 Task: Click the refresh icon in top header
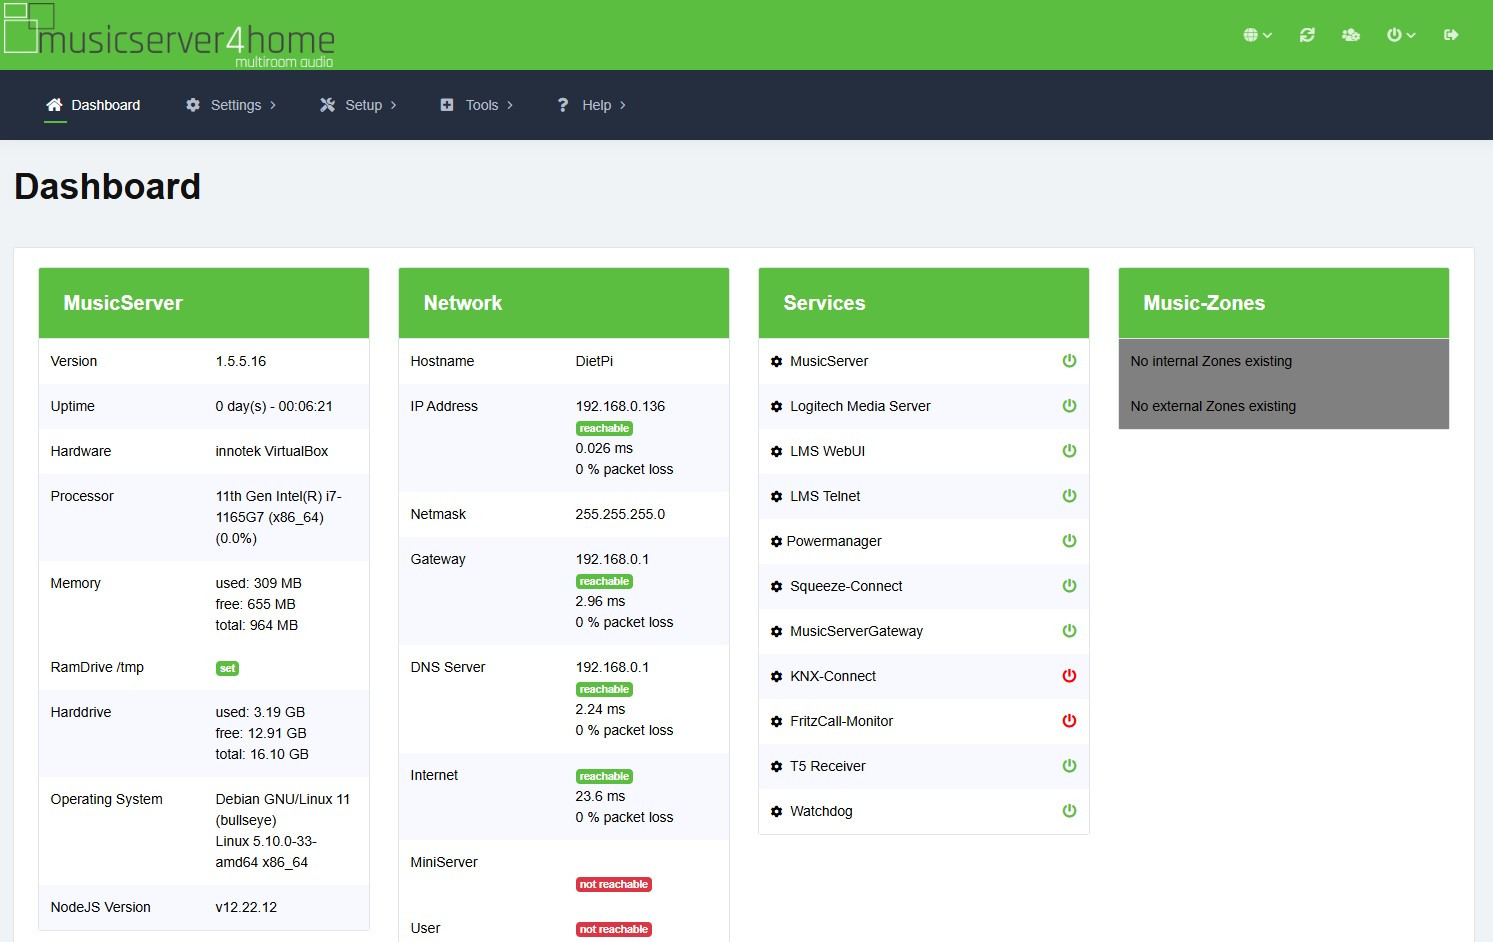pyautogui.click(x=1307, y=35)
